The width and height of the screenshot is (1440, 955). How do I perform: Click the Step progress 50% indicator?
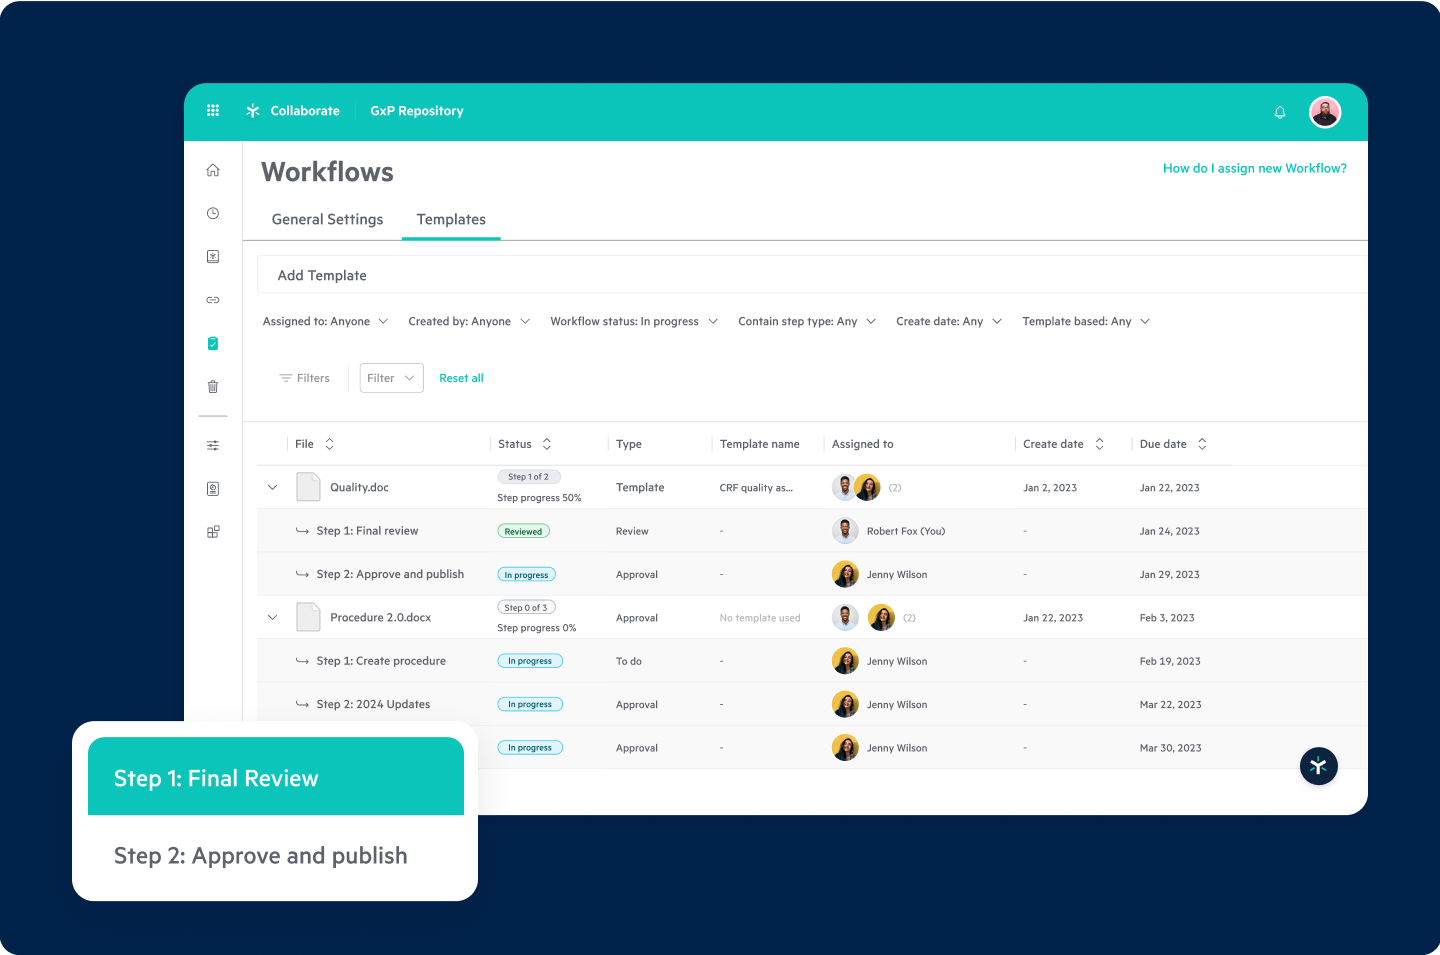click(540, 497)
